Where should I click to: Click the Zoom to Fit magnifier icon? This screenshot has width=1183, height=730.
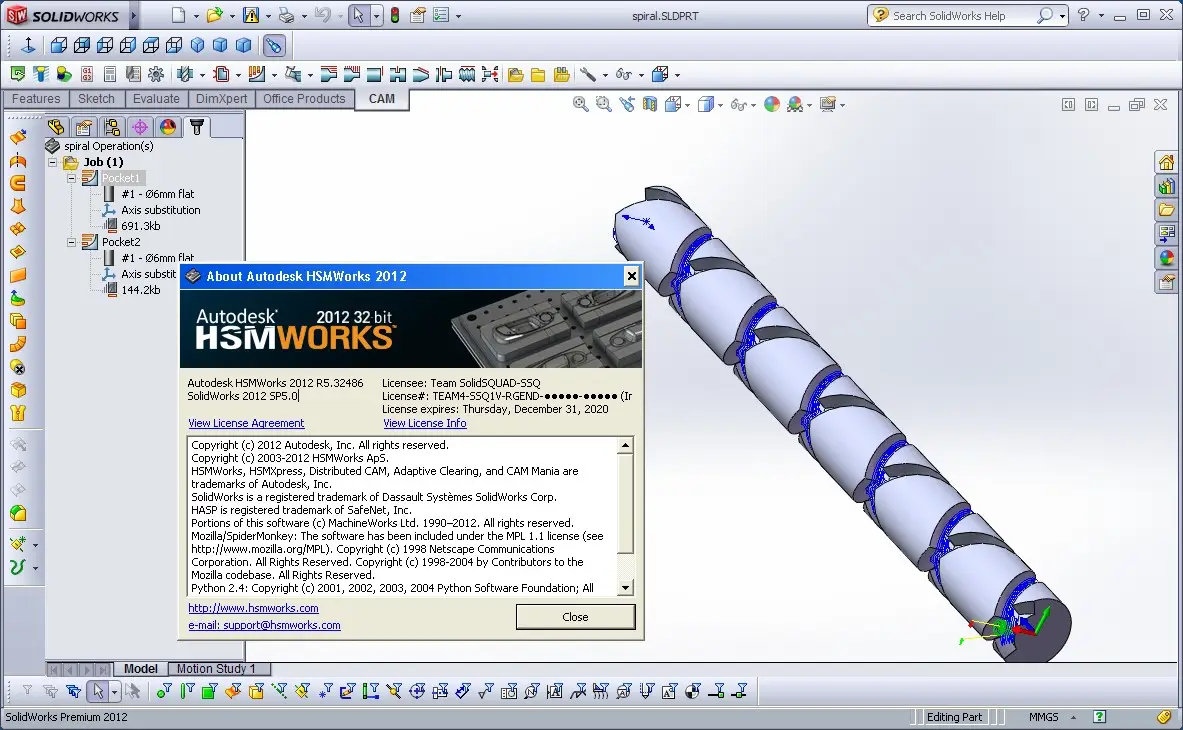(581, 104)
